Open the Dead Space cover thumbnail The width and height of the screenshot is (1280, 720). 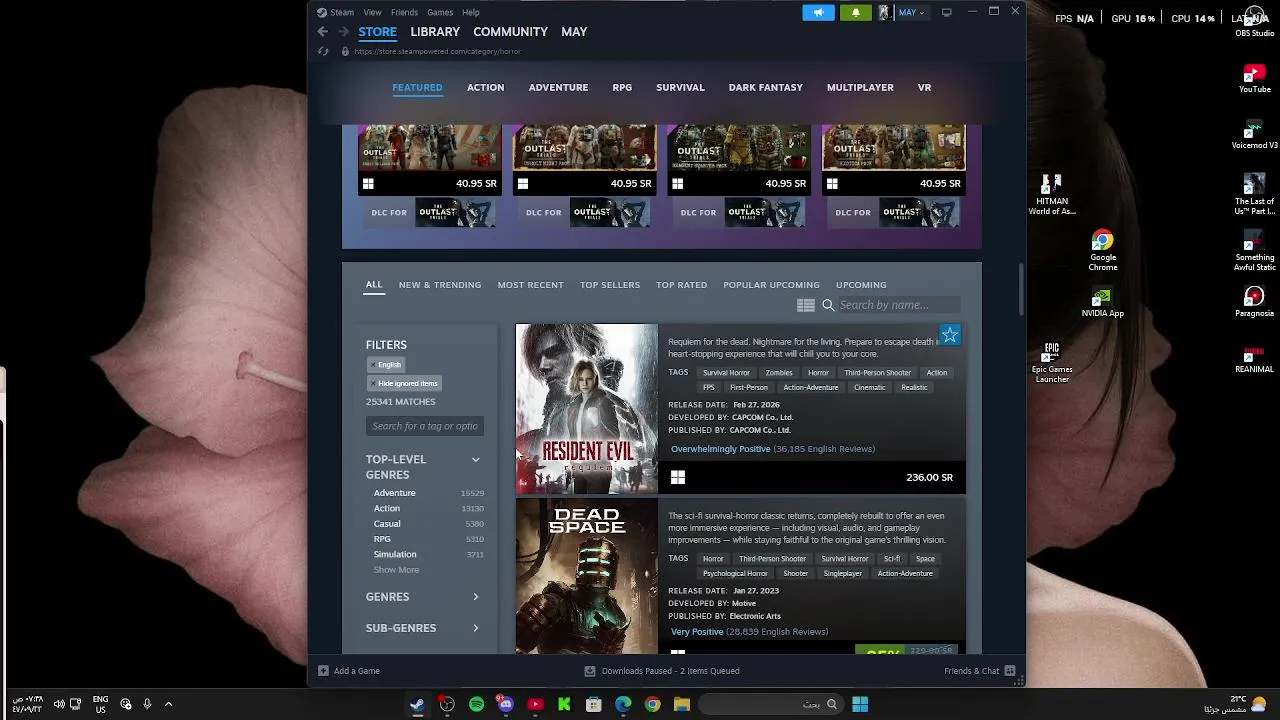[x=587, y=577]
